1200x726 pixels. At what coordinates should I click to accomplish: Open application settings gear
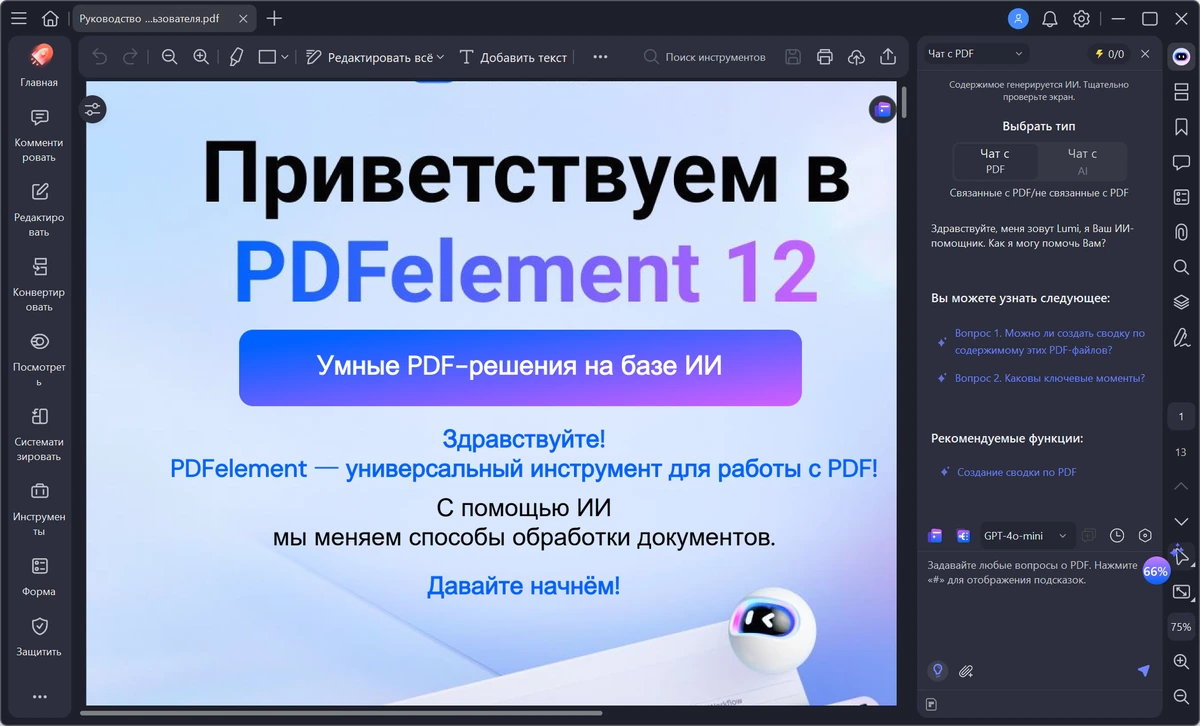[x=1081, y=18]
